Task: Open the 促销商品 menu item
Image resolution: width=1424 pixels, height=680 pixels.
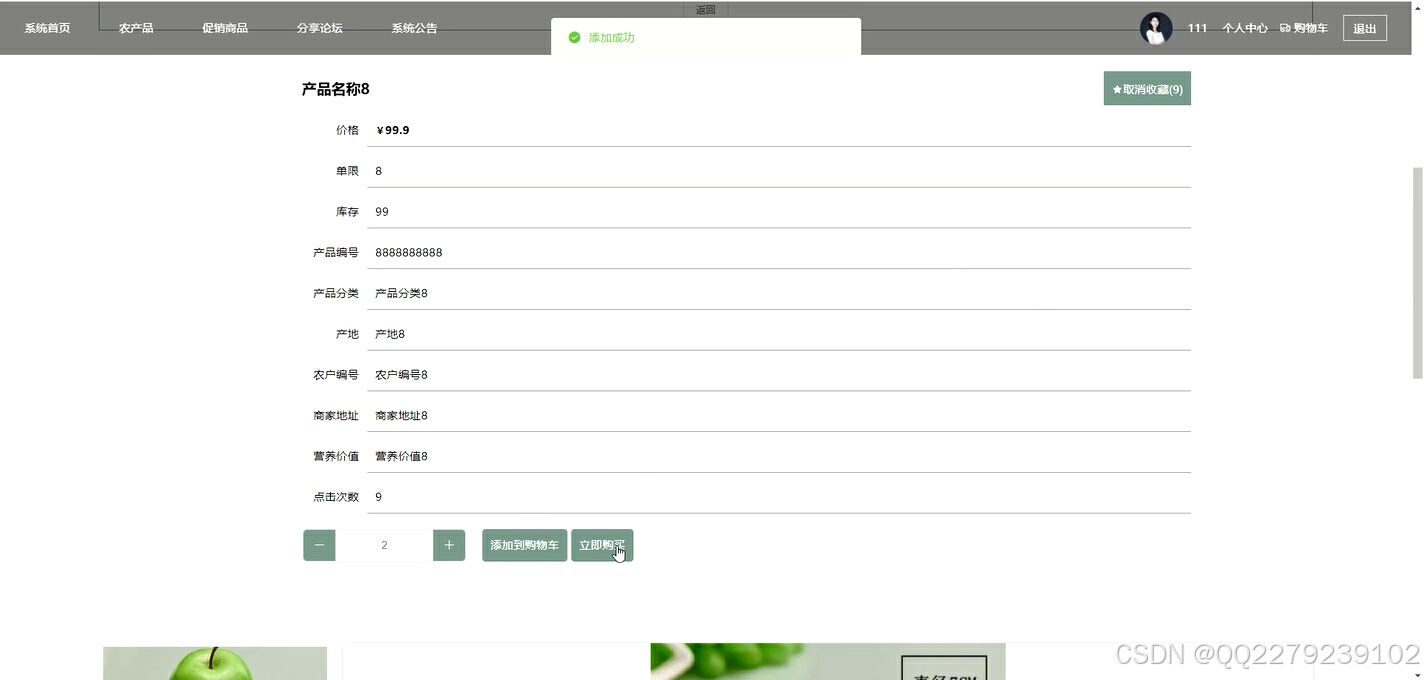Action: [225, 28]
